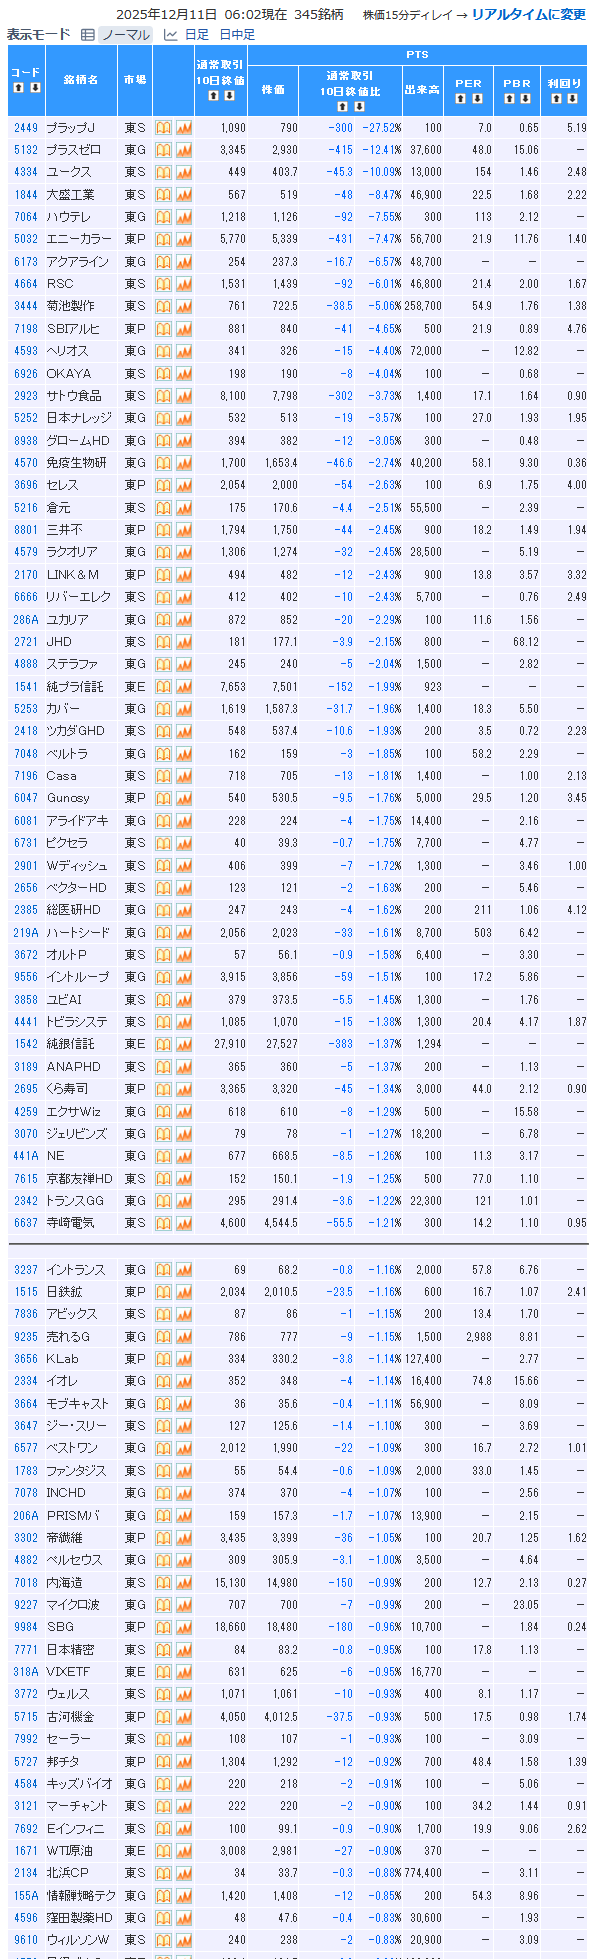The width and height of the screenshot is (600, 1959).
Task: Open the book icon for 寺崎電気
Action: pyautogui.click(x=164, y=1223)
